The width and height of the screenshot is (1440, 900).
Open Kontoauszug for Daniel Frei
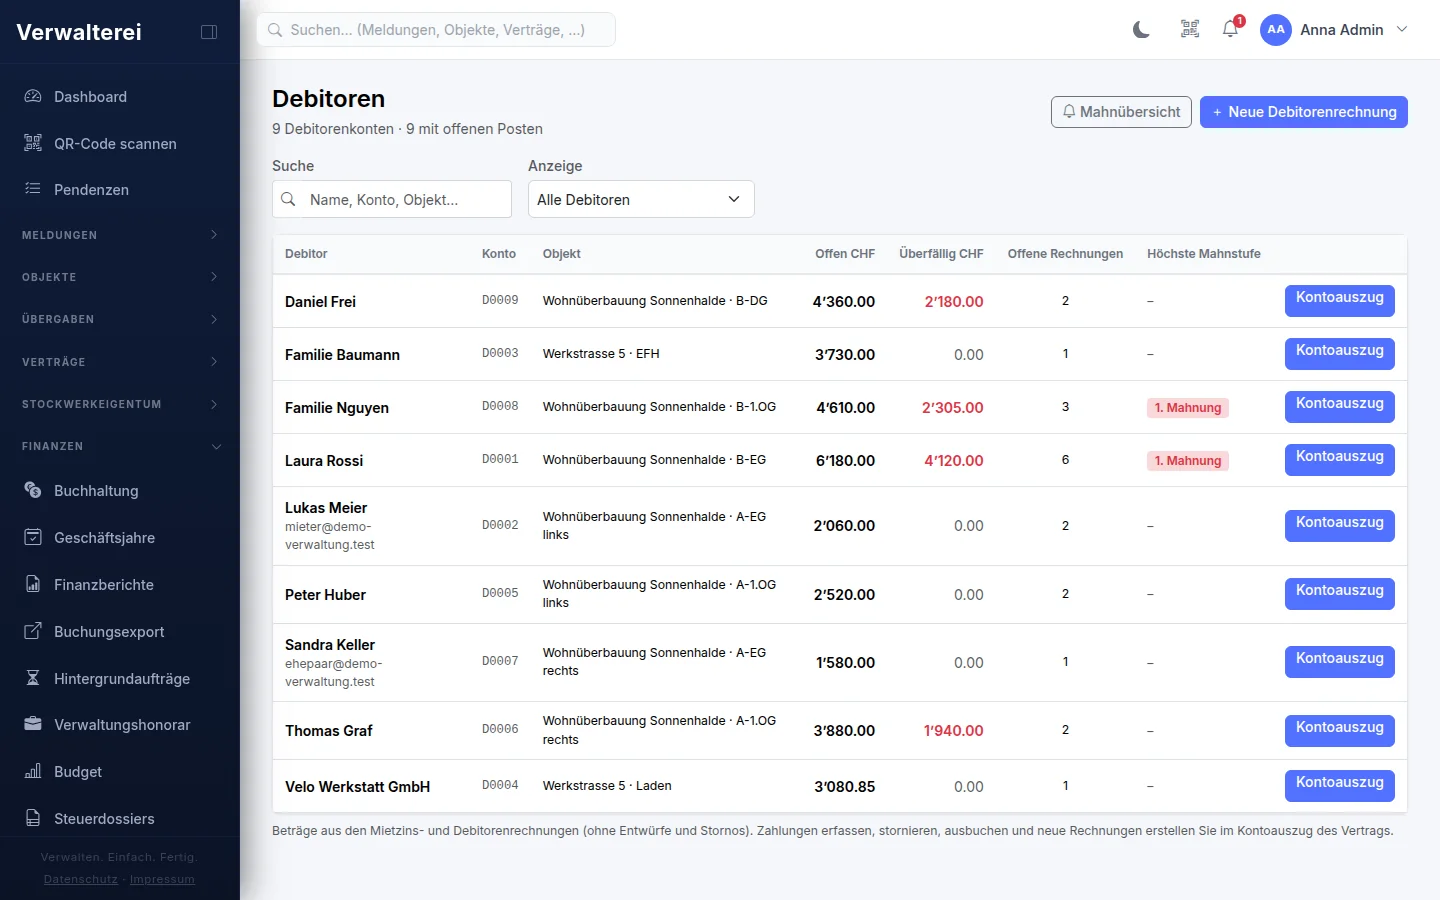click(1340, 300)
